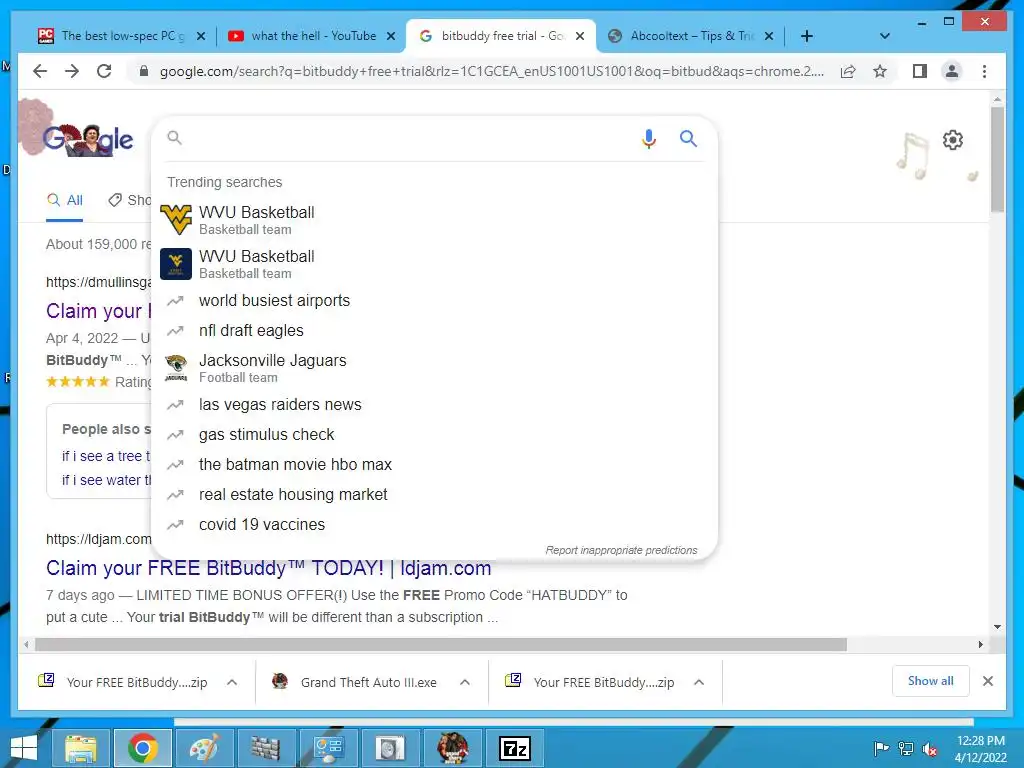
Task: Go forward to the next page
Action: (x=72, y=71)
